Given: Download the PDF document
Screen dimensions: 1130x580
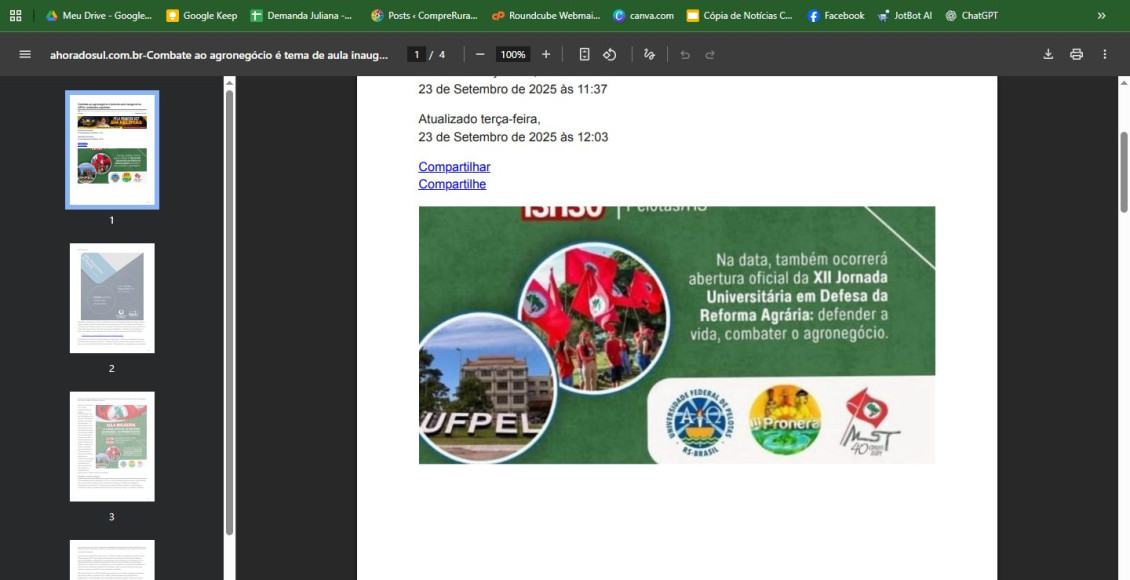Looking at the screenshot, I should pos(1047,54).
